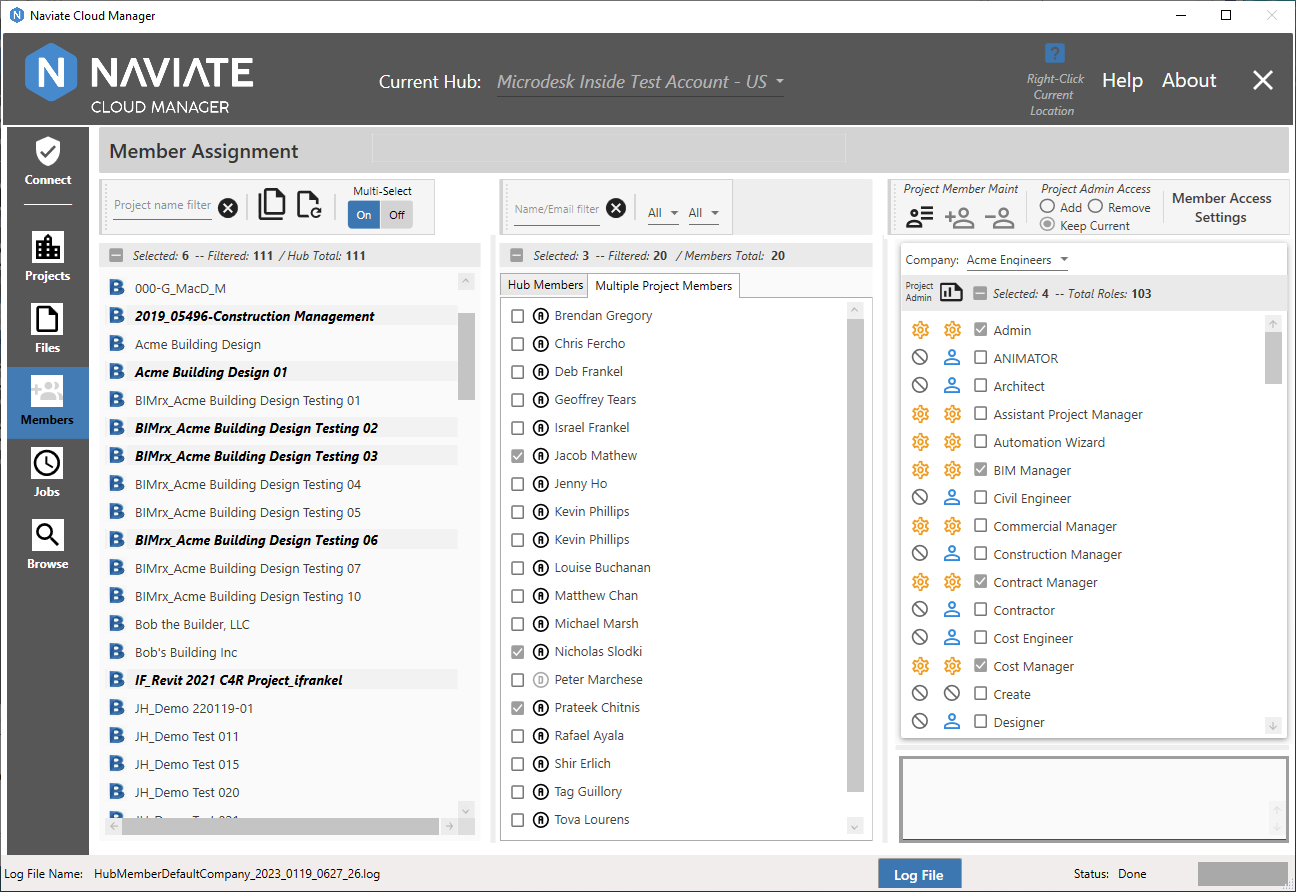Screen dimensions: 1296x892
Task: Open the Log File
Action: 919,874
